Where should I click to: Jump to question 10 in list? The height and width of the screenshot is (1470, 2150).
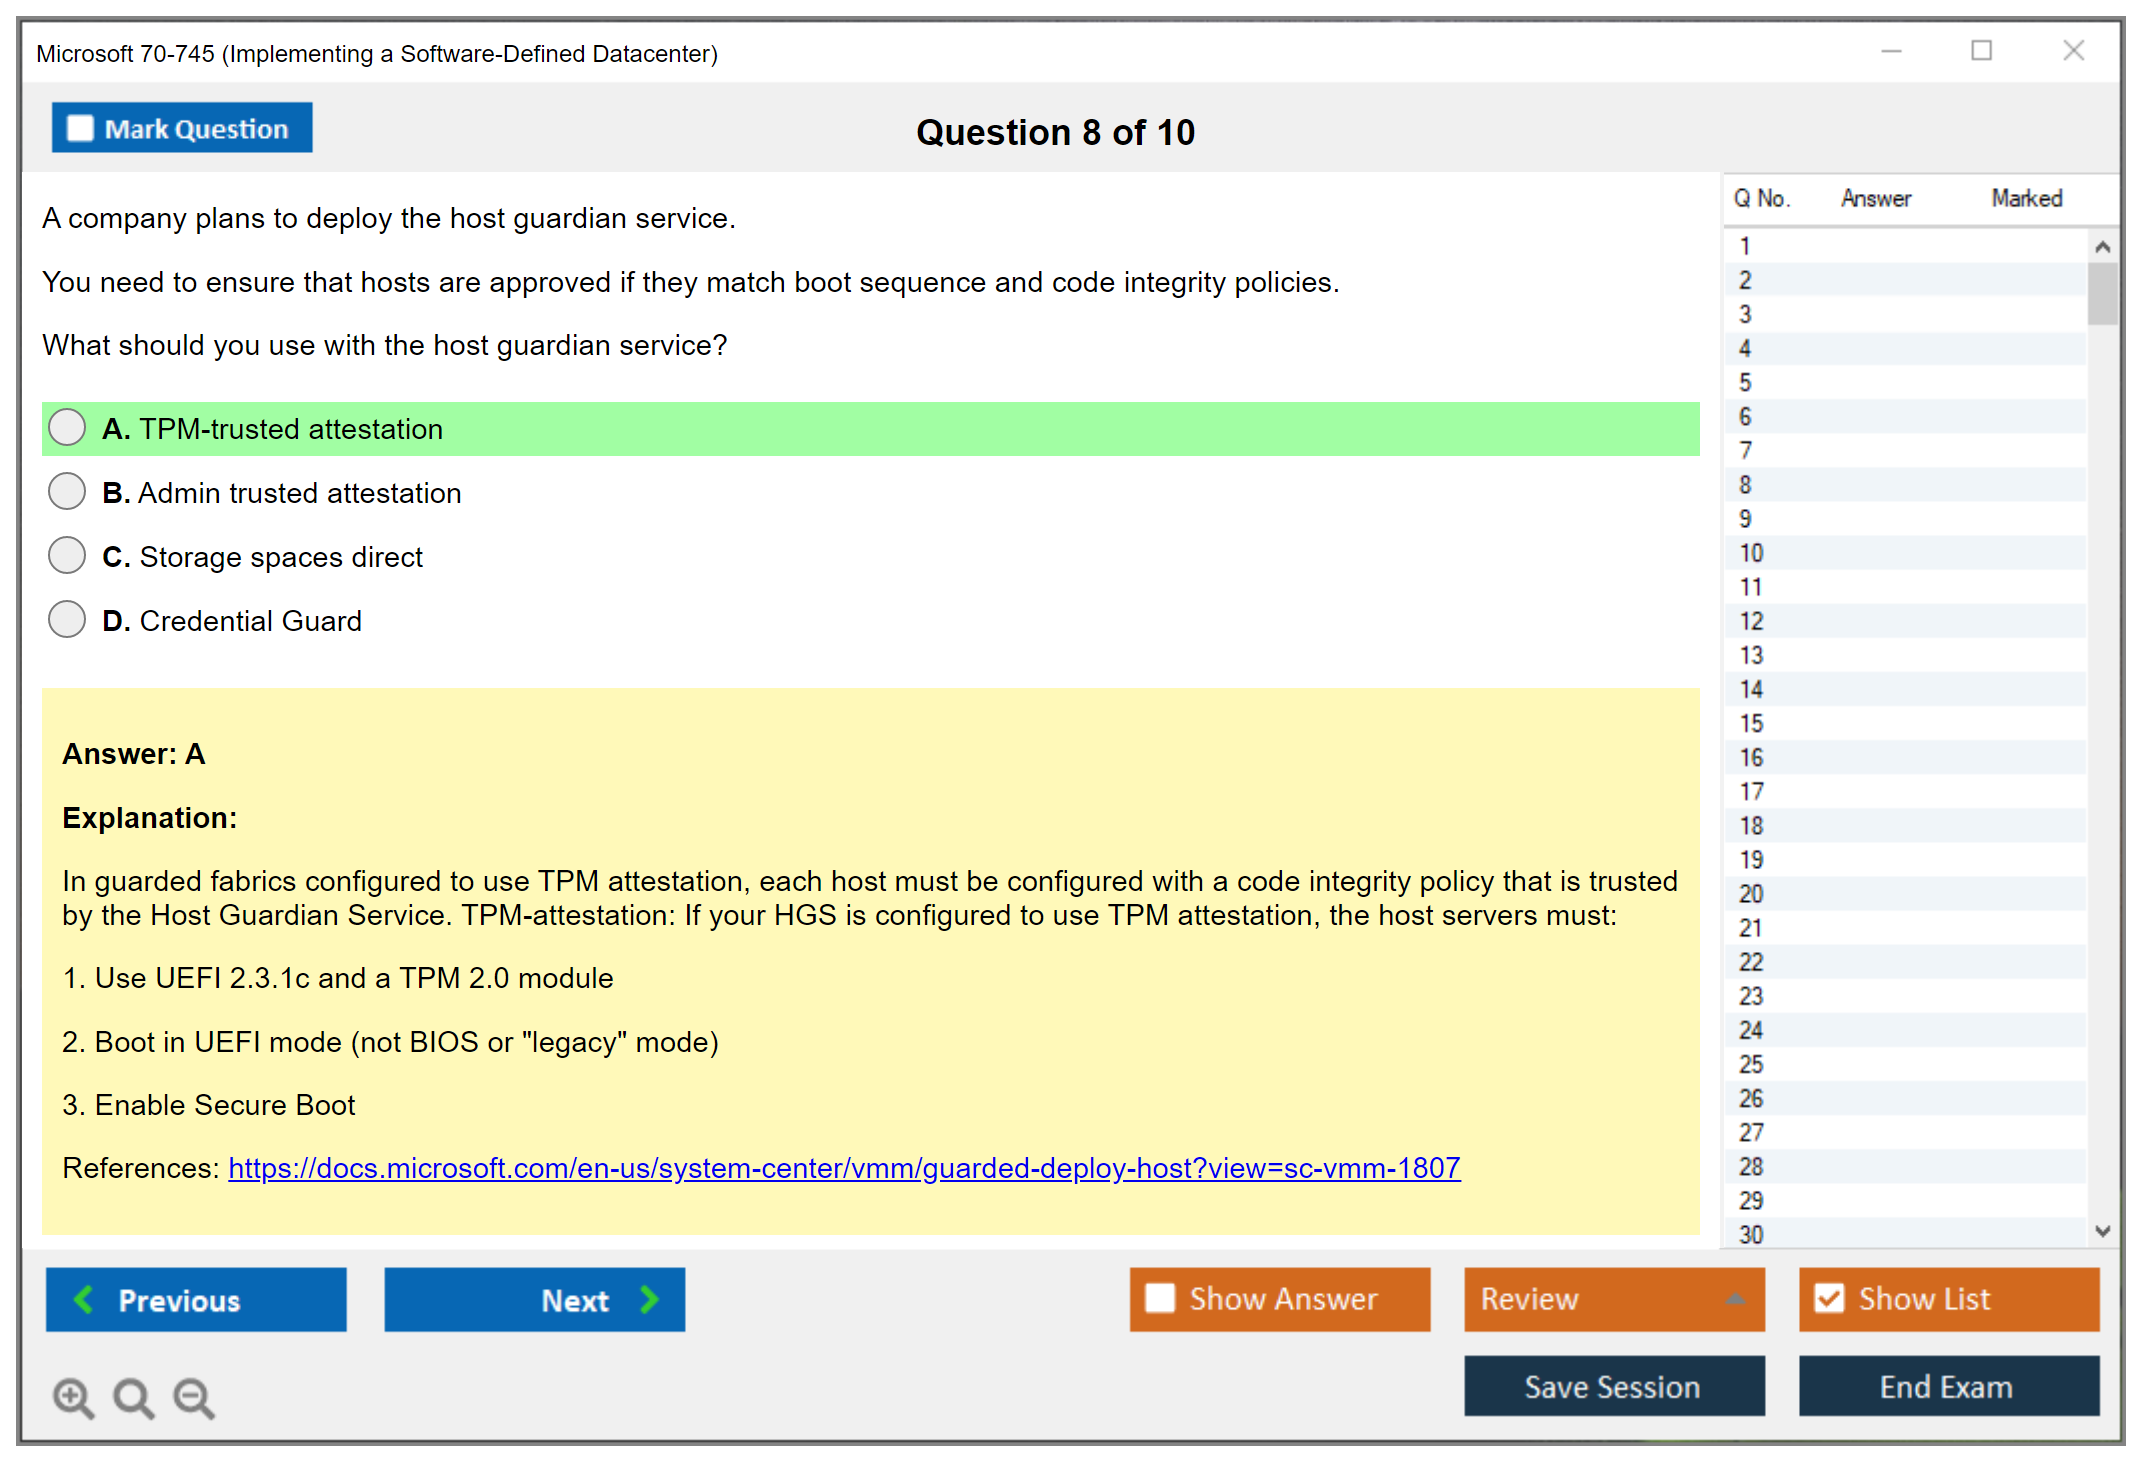pos(1751,553)
